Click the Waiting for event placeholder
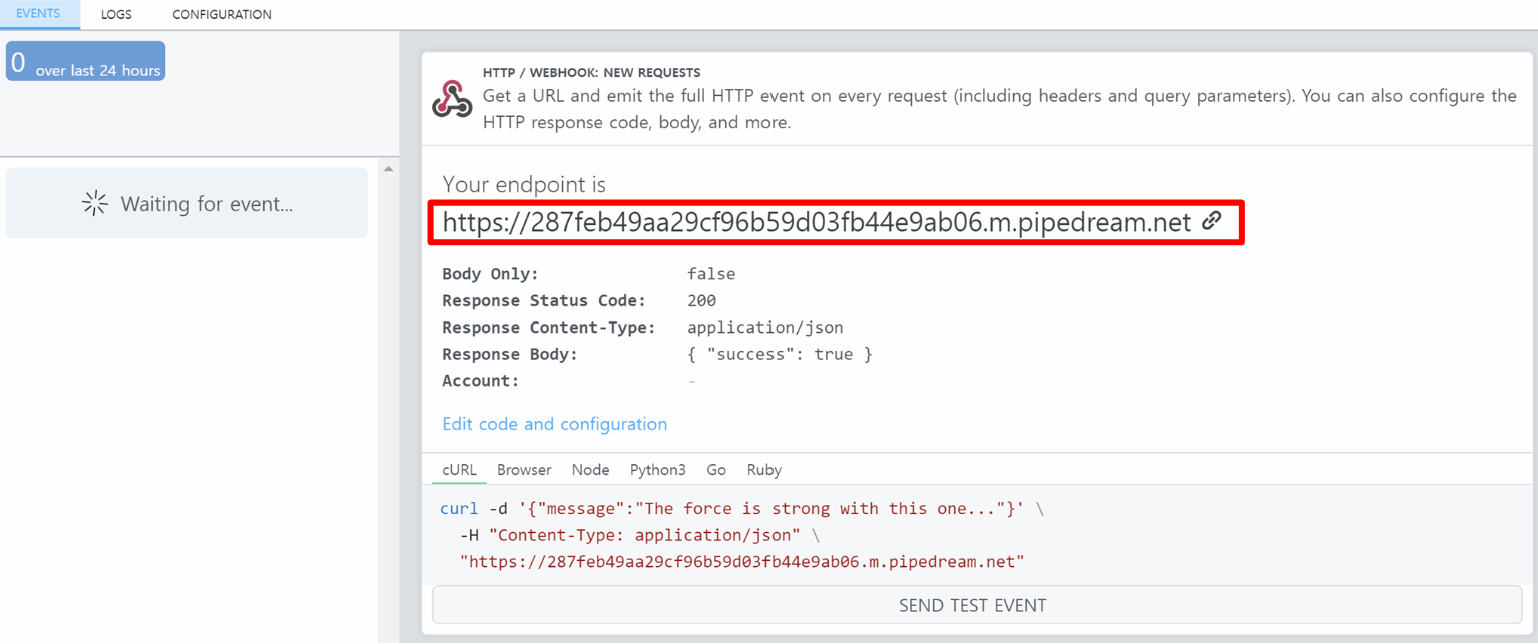Screen dimensions: 1538x644 (x=187, y=204)
